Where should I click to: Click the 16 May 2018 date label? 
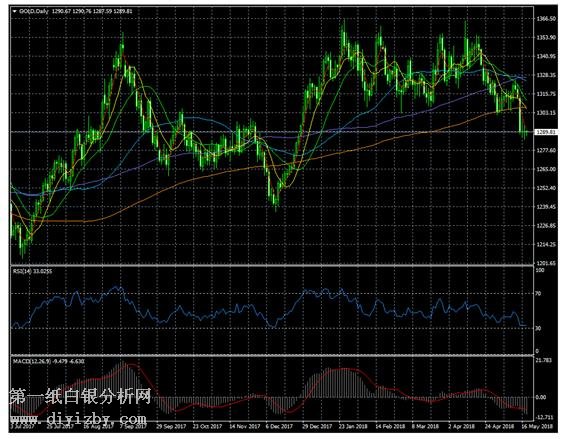pyautogui.click(x=537, y=426)
